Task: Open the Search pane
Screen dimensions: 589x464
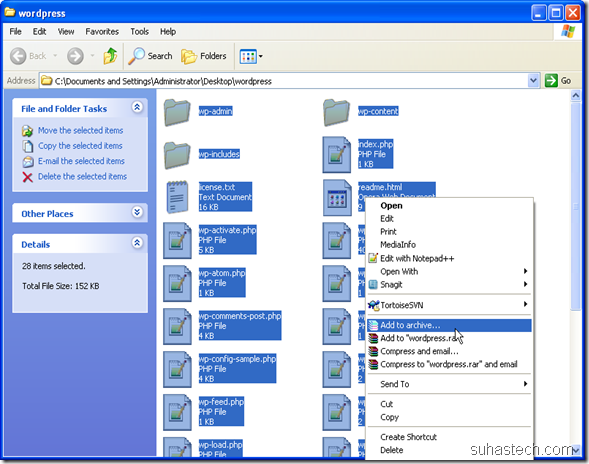Action: click(x=150, y=56)
